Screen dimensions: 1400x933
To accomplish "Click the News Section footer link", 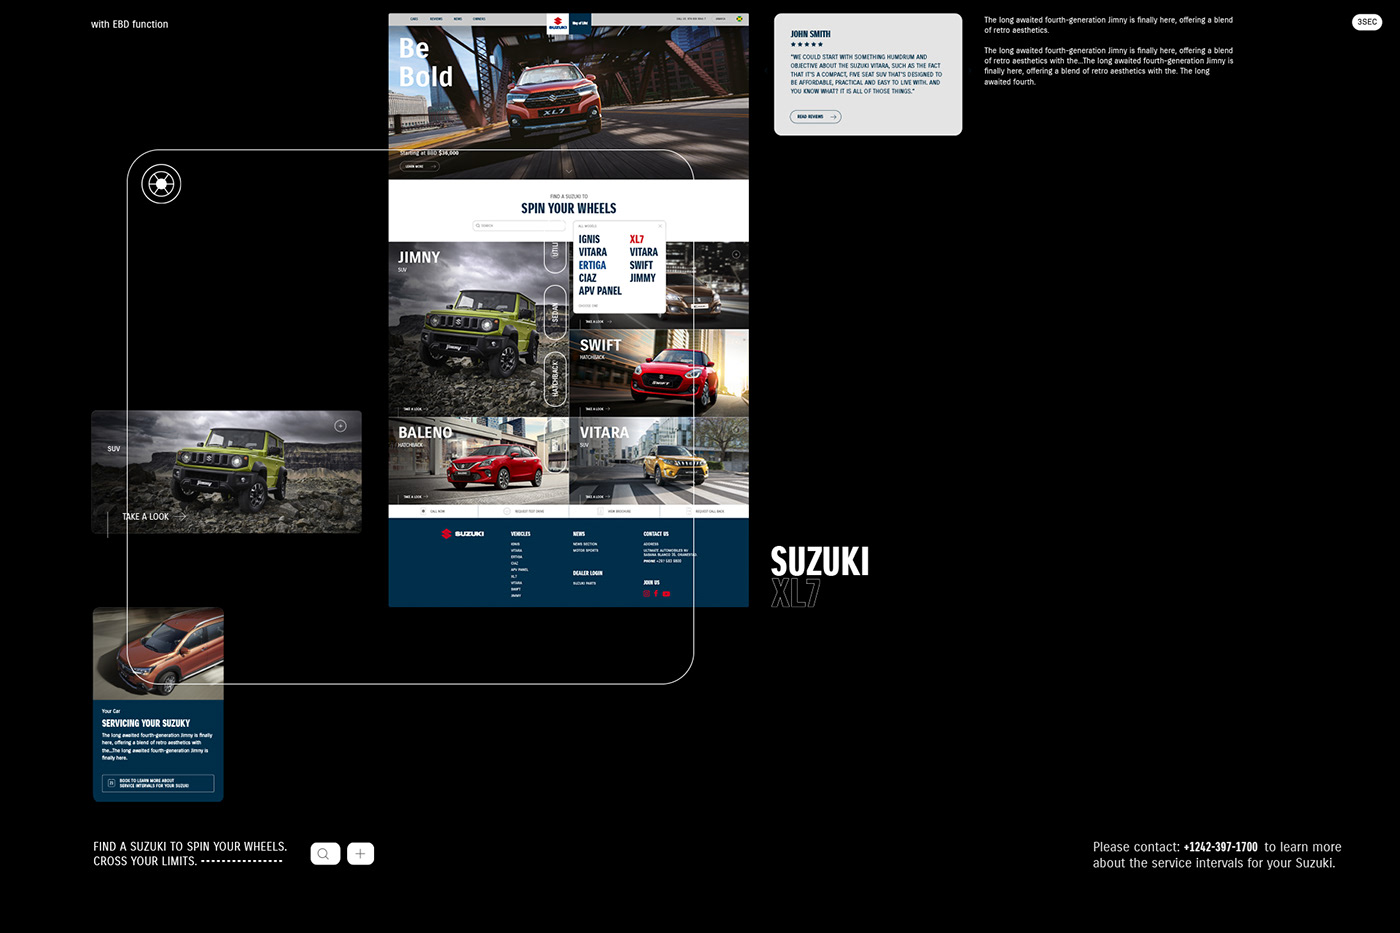I will [x=585, y=544].
